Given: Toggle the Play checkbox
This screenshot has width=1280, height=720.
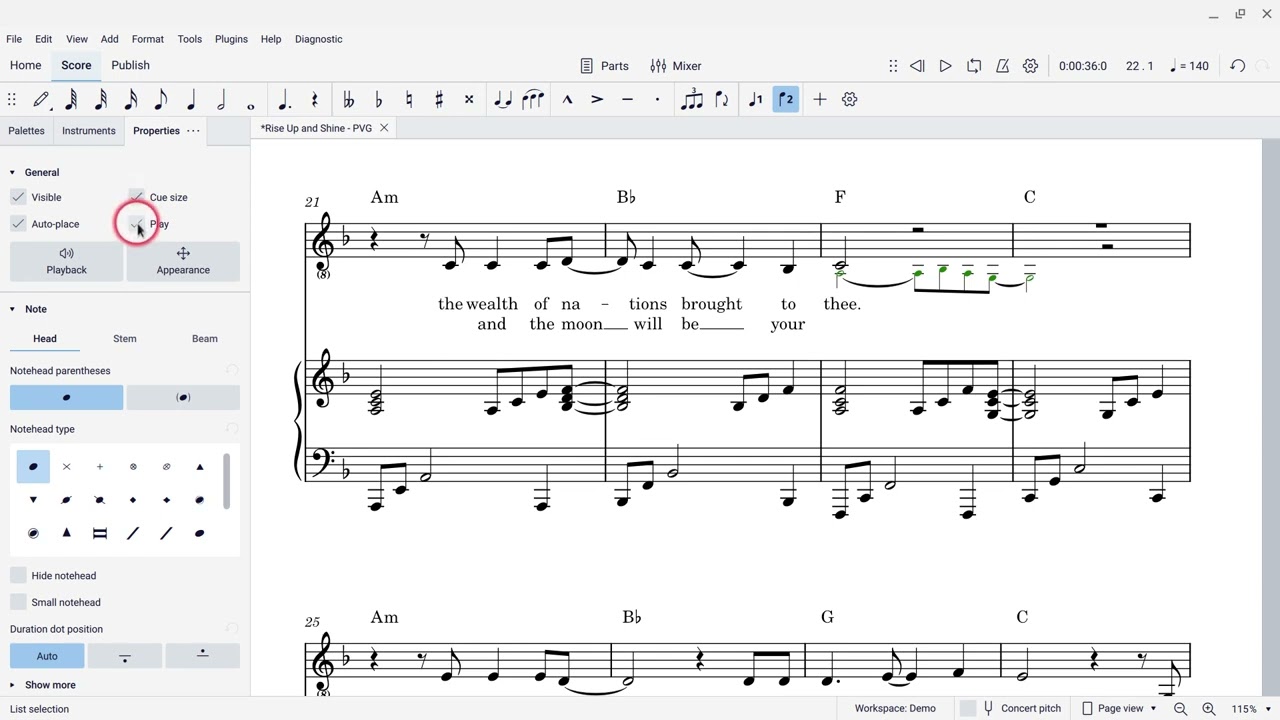Looking at the screenshot, I should point(136,224).
